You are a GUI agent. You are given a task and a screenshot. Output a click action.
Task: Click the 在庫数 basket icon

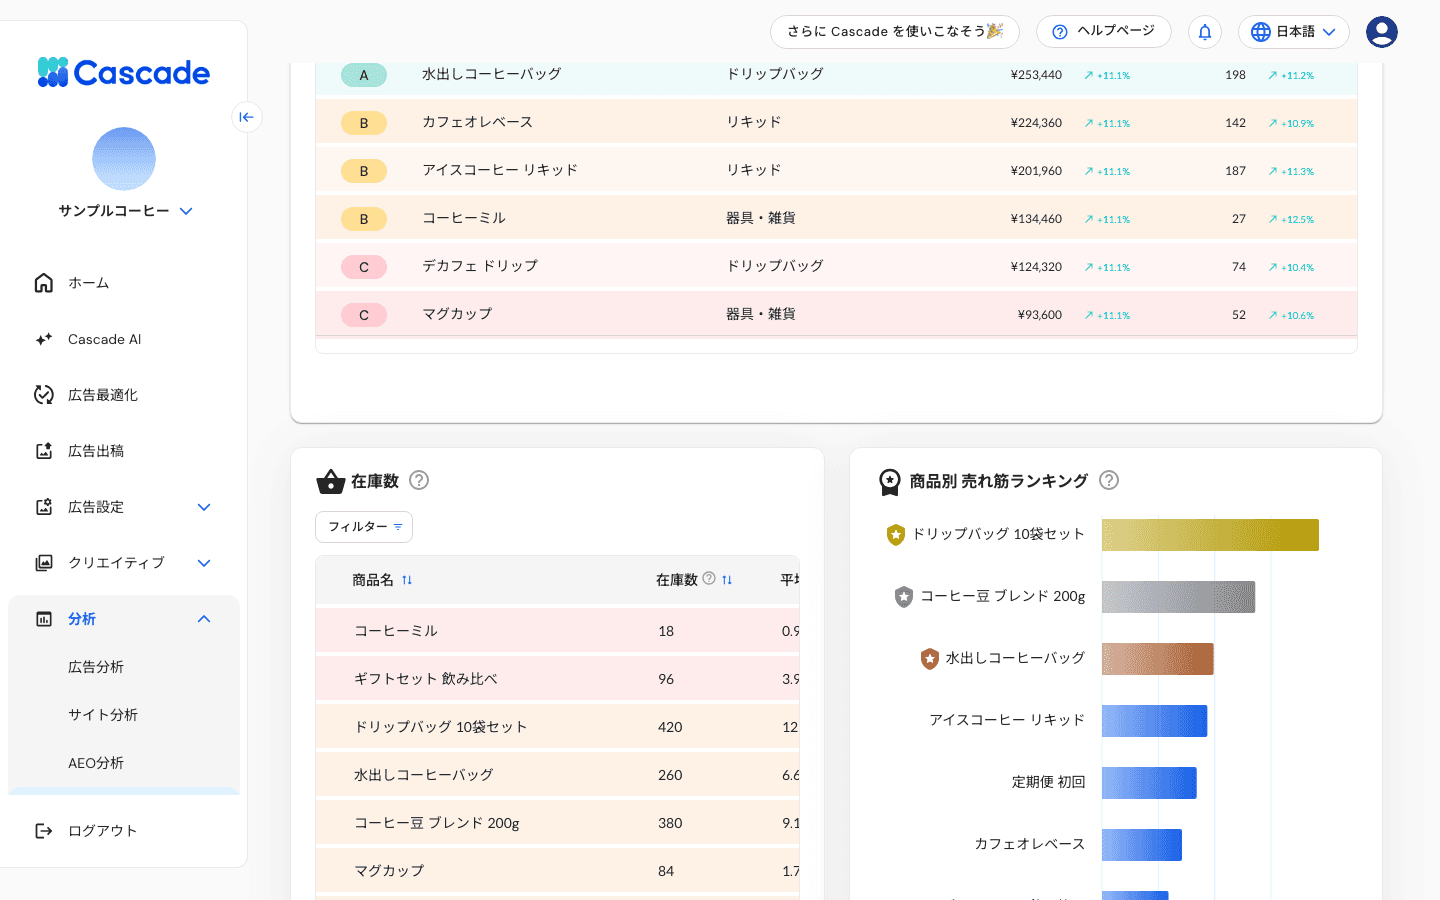[330, 481]
